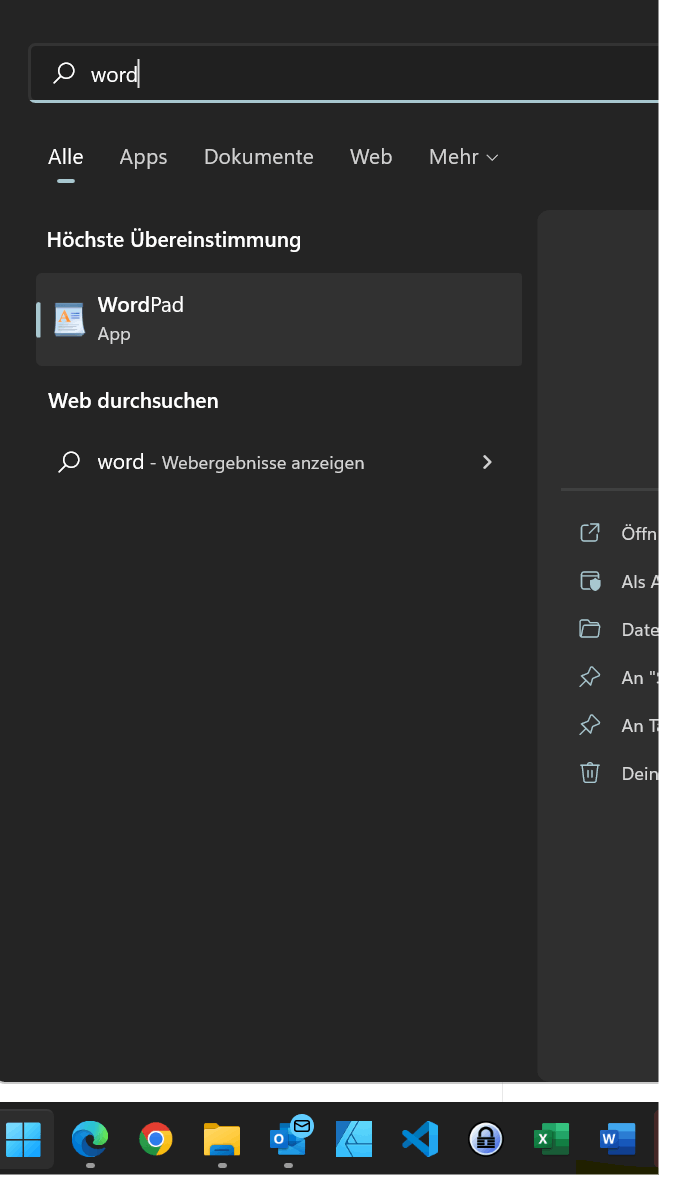Open KeePass lock icon on taskbar
Screen dimensions: 677x1204
click(x=486, y=1139)
